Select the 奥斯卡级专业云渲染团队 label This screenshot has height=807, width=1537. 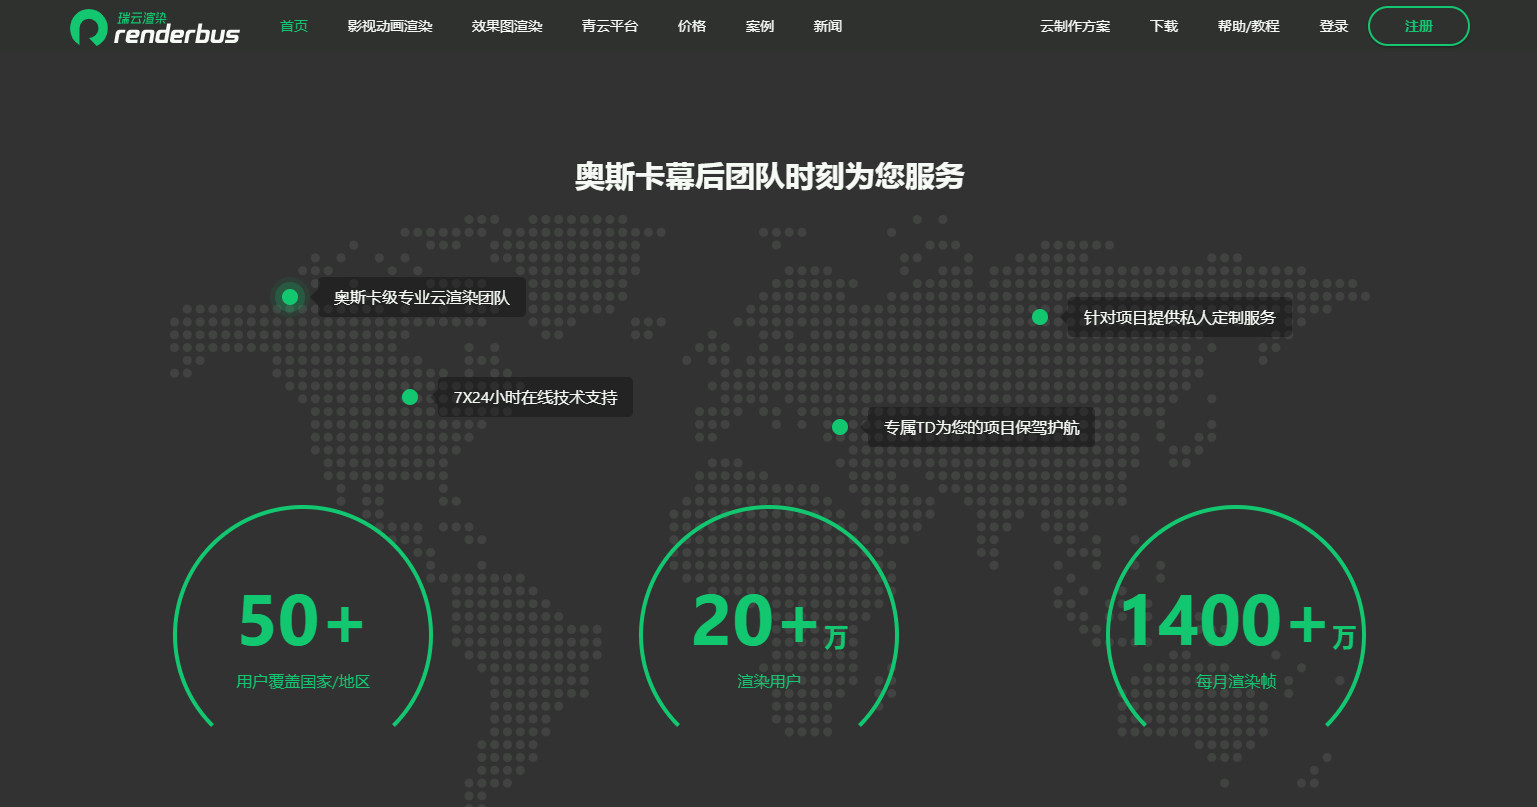click(x=422, y=298)
